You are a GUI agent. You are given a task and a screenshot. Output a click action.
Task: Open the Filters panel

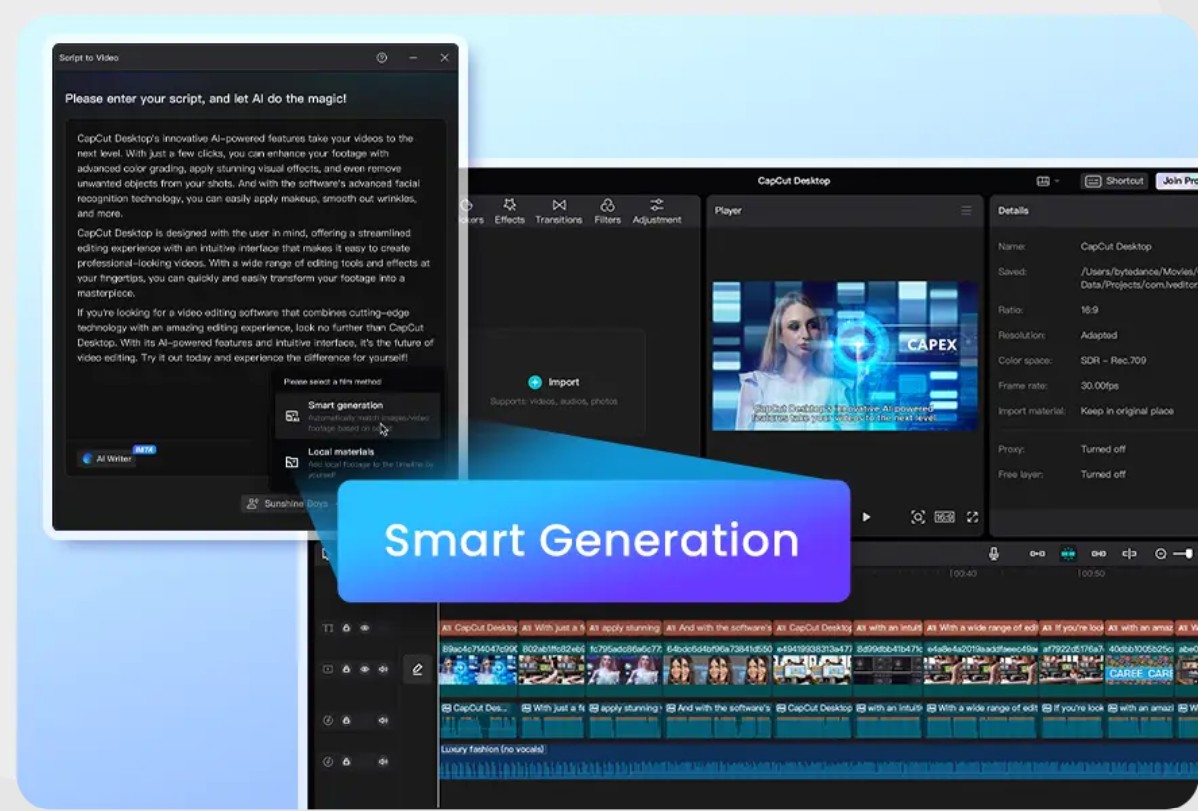point(607,211)
